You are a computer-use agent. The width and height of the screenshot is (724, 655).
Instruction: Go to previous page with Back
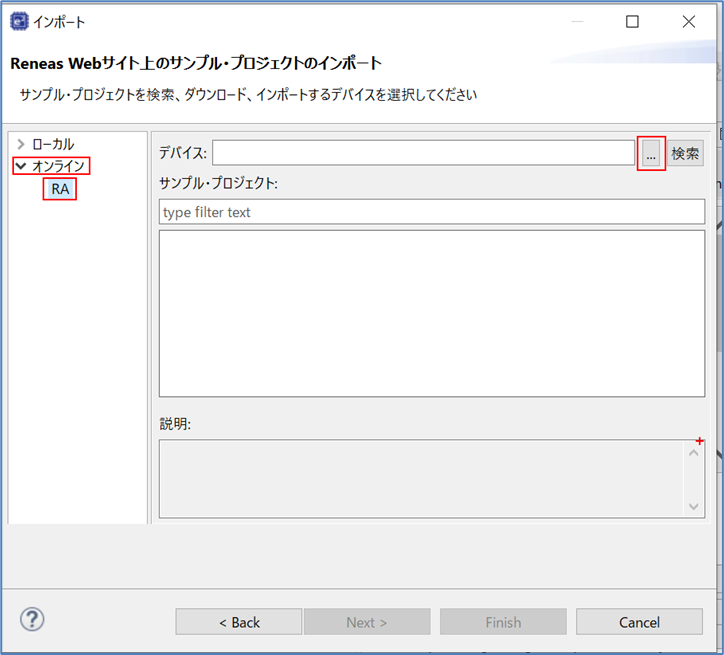pyautogui.click(x=239, y=622)
